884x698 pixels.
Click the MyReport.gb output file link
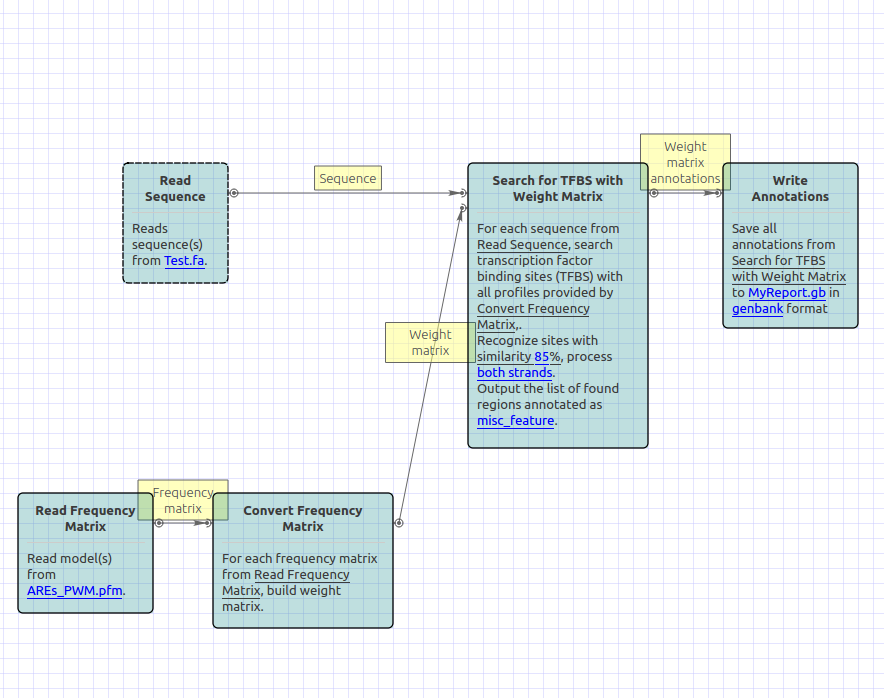coord(787,293)
